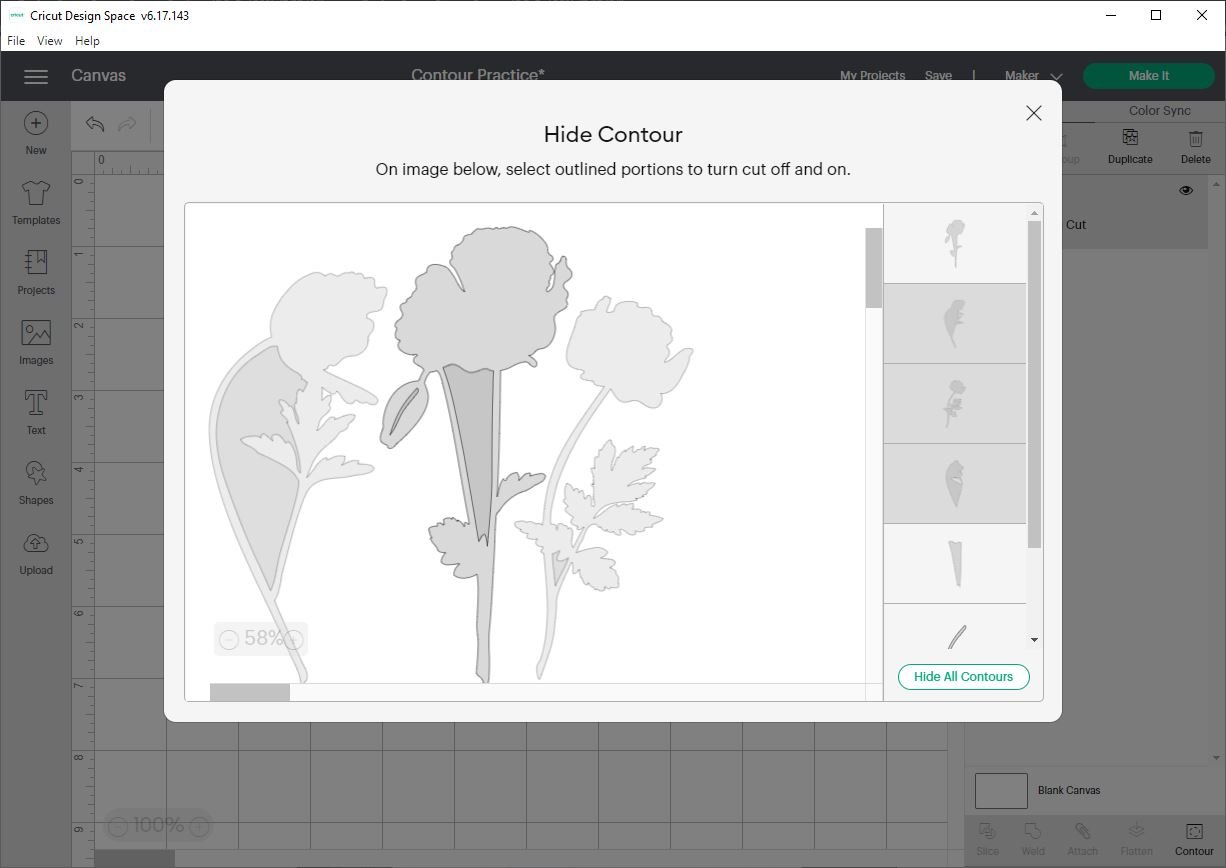
Task: Click the Make It button
Action: [1148, 75]
